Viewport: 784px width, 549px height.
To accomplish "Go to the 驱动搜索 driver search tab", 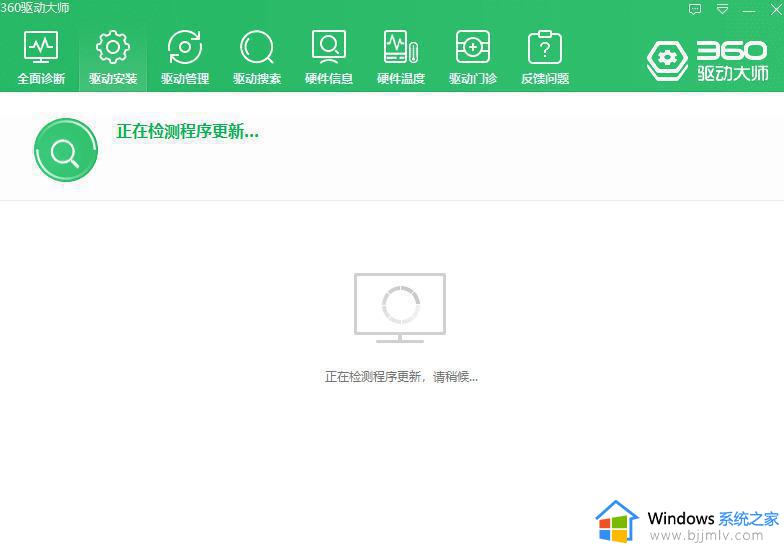I will pyautogui.click(x=257, y=57).
